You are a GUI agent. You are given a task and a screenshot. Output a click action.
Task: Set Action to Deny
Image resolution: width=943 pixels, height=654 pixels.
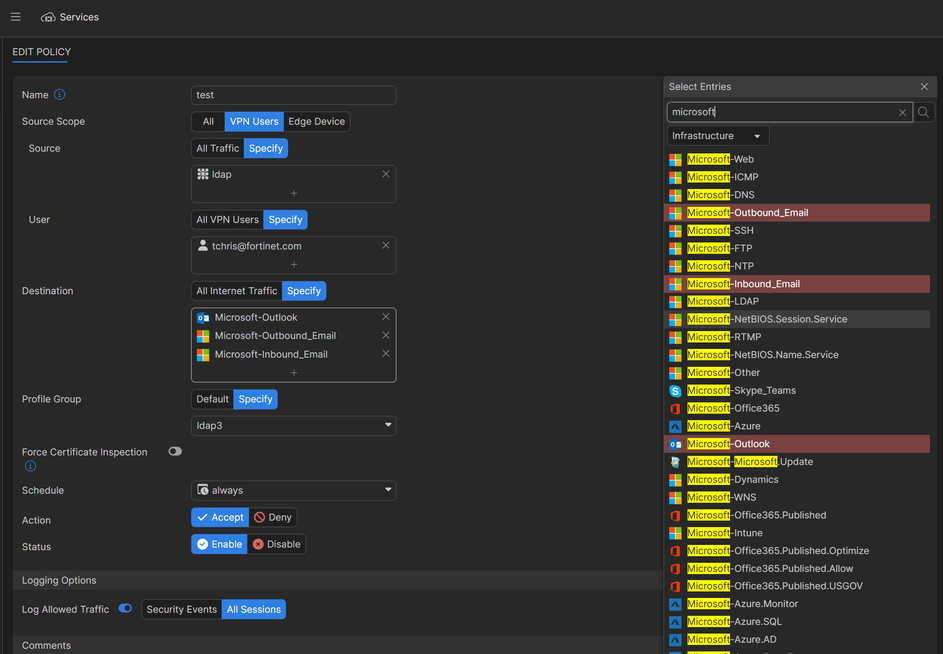(273, 518)
